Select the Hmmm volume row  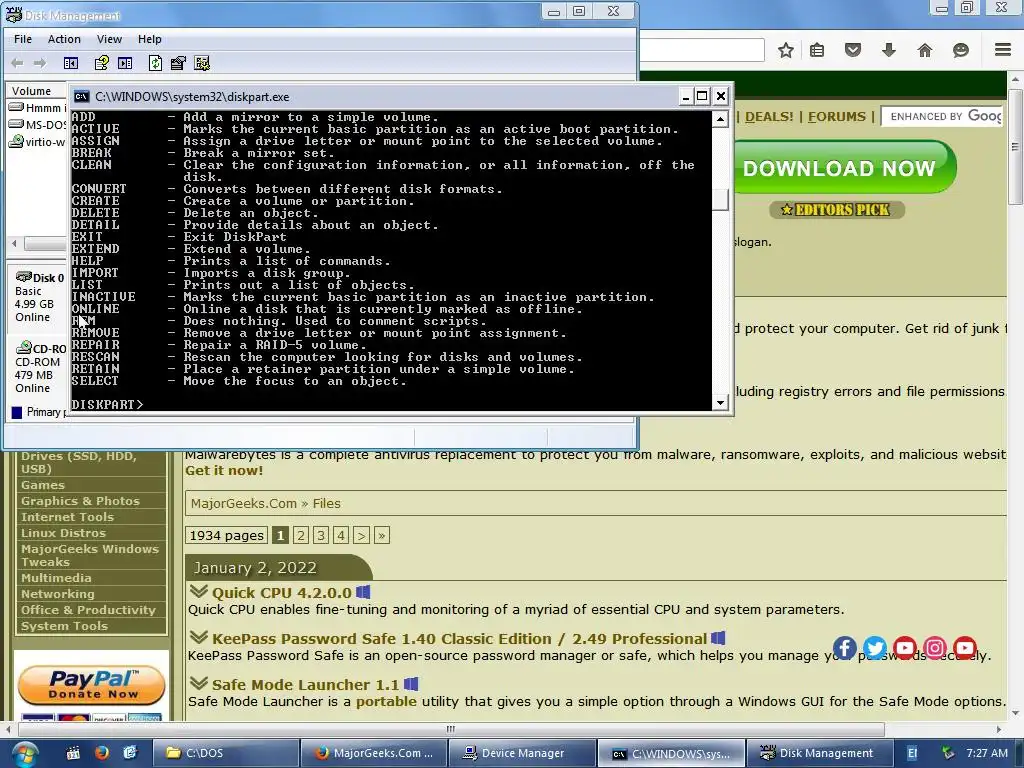coord(37,108)
